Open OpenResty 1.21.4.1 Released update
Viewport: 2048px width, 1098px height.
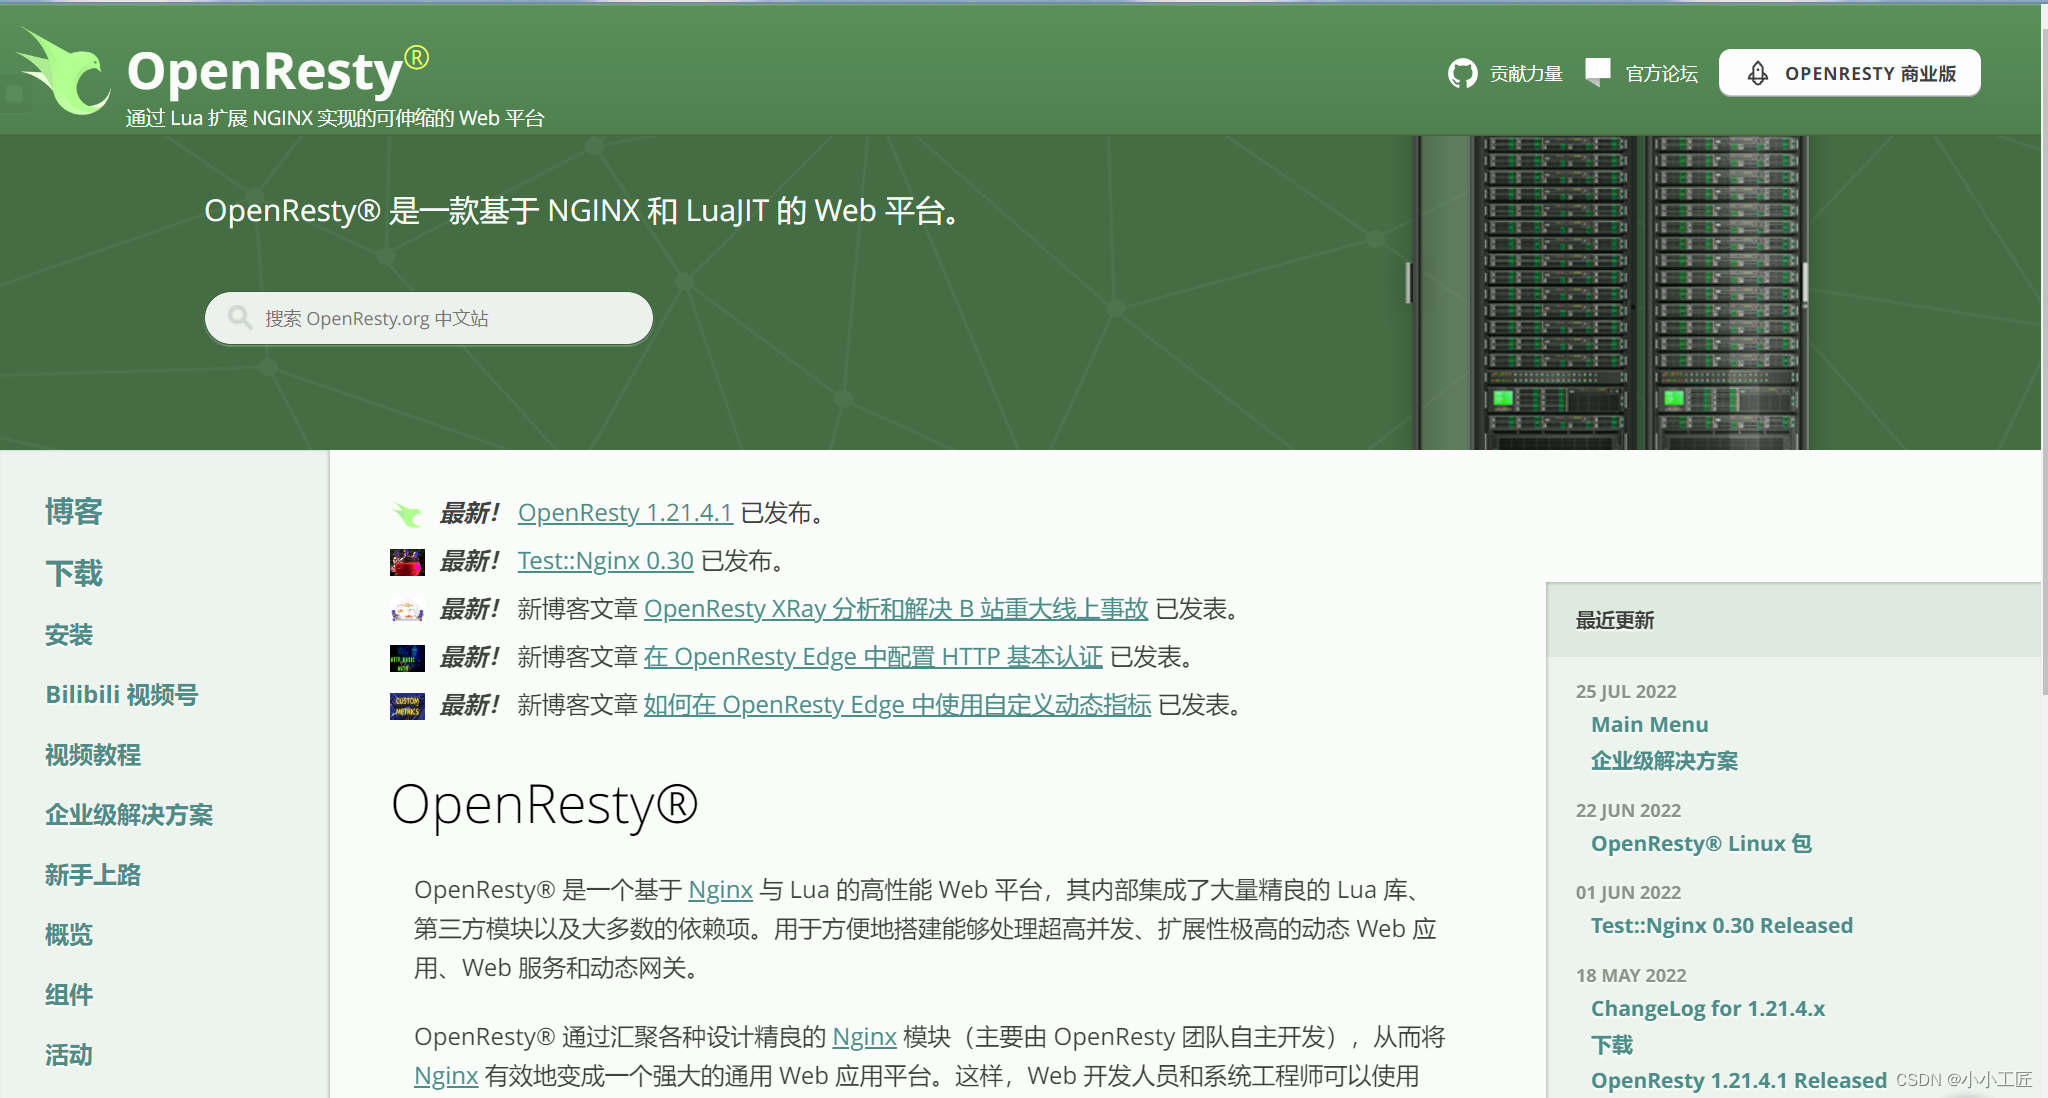coord(1739,1081)
